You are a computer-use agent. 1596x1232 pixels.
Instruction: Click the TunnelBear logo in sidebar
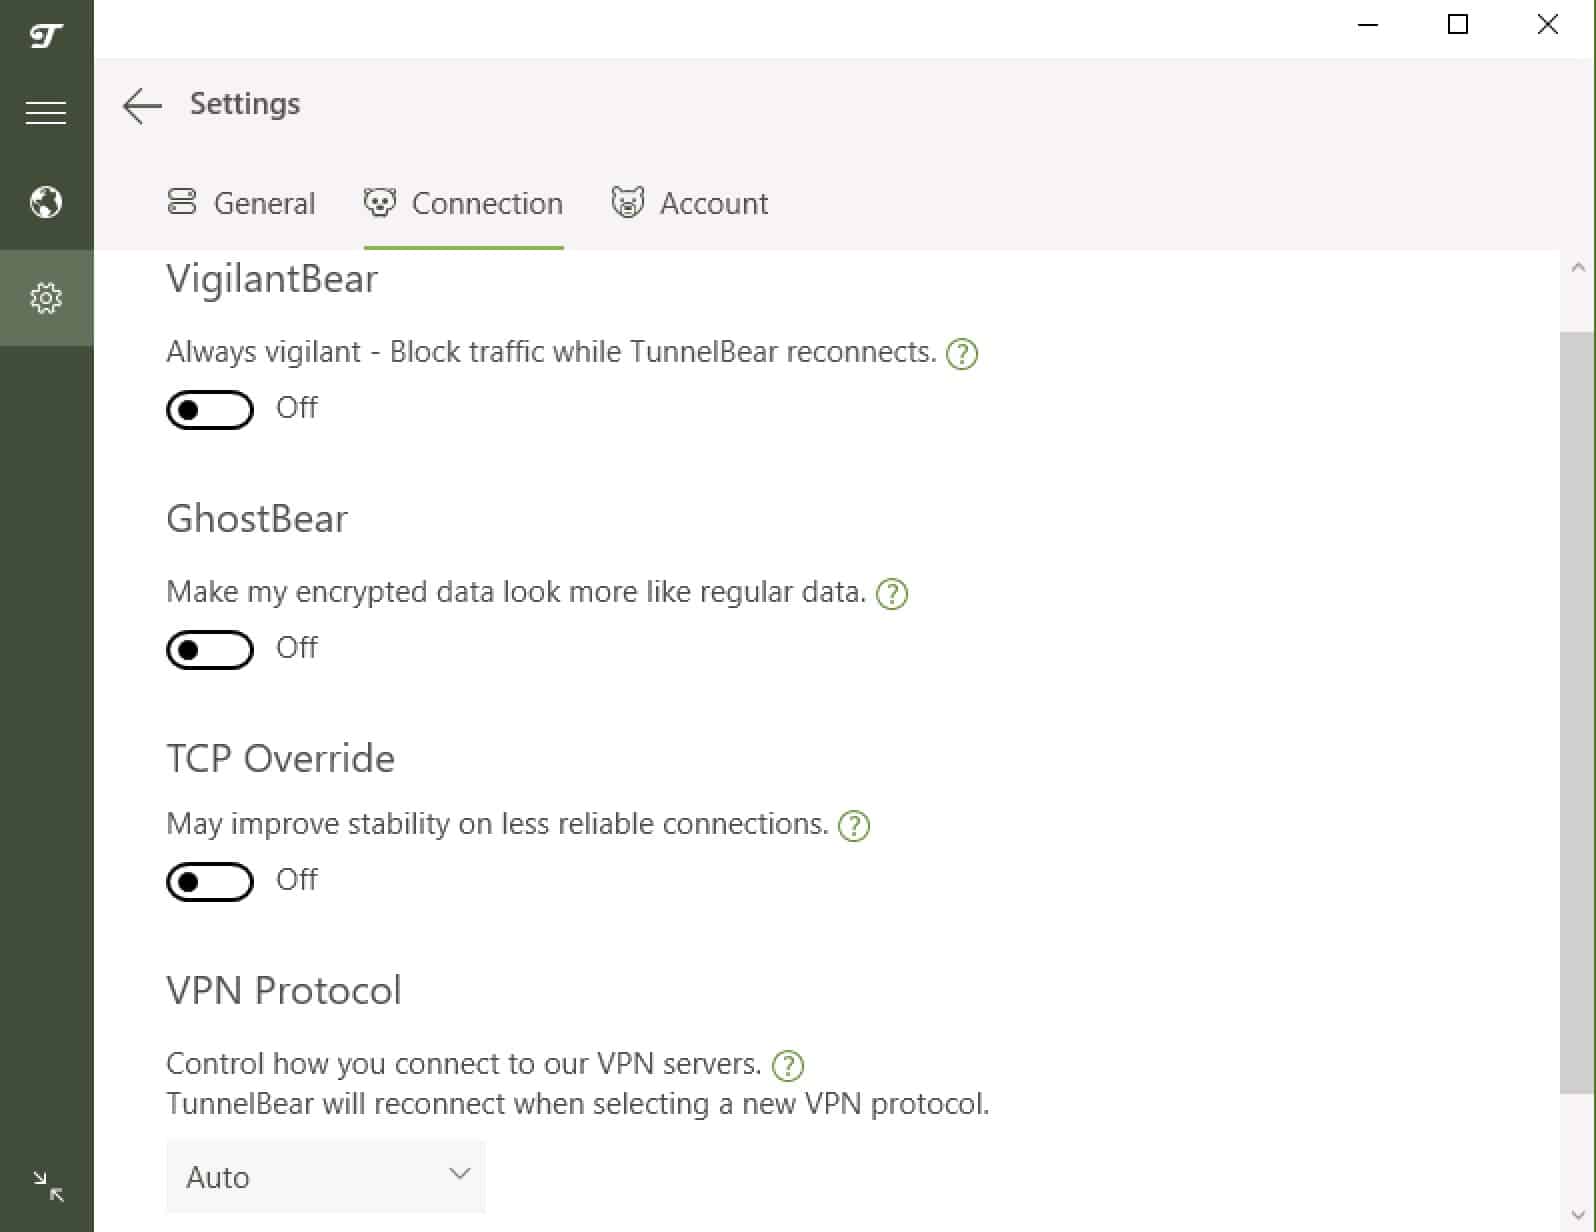pyautogui.click(x=46, y=36)
